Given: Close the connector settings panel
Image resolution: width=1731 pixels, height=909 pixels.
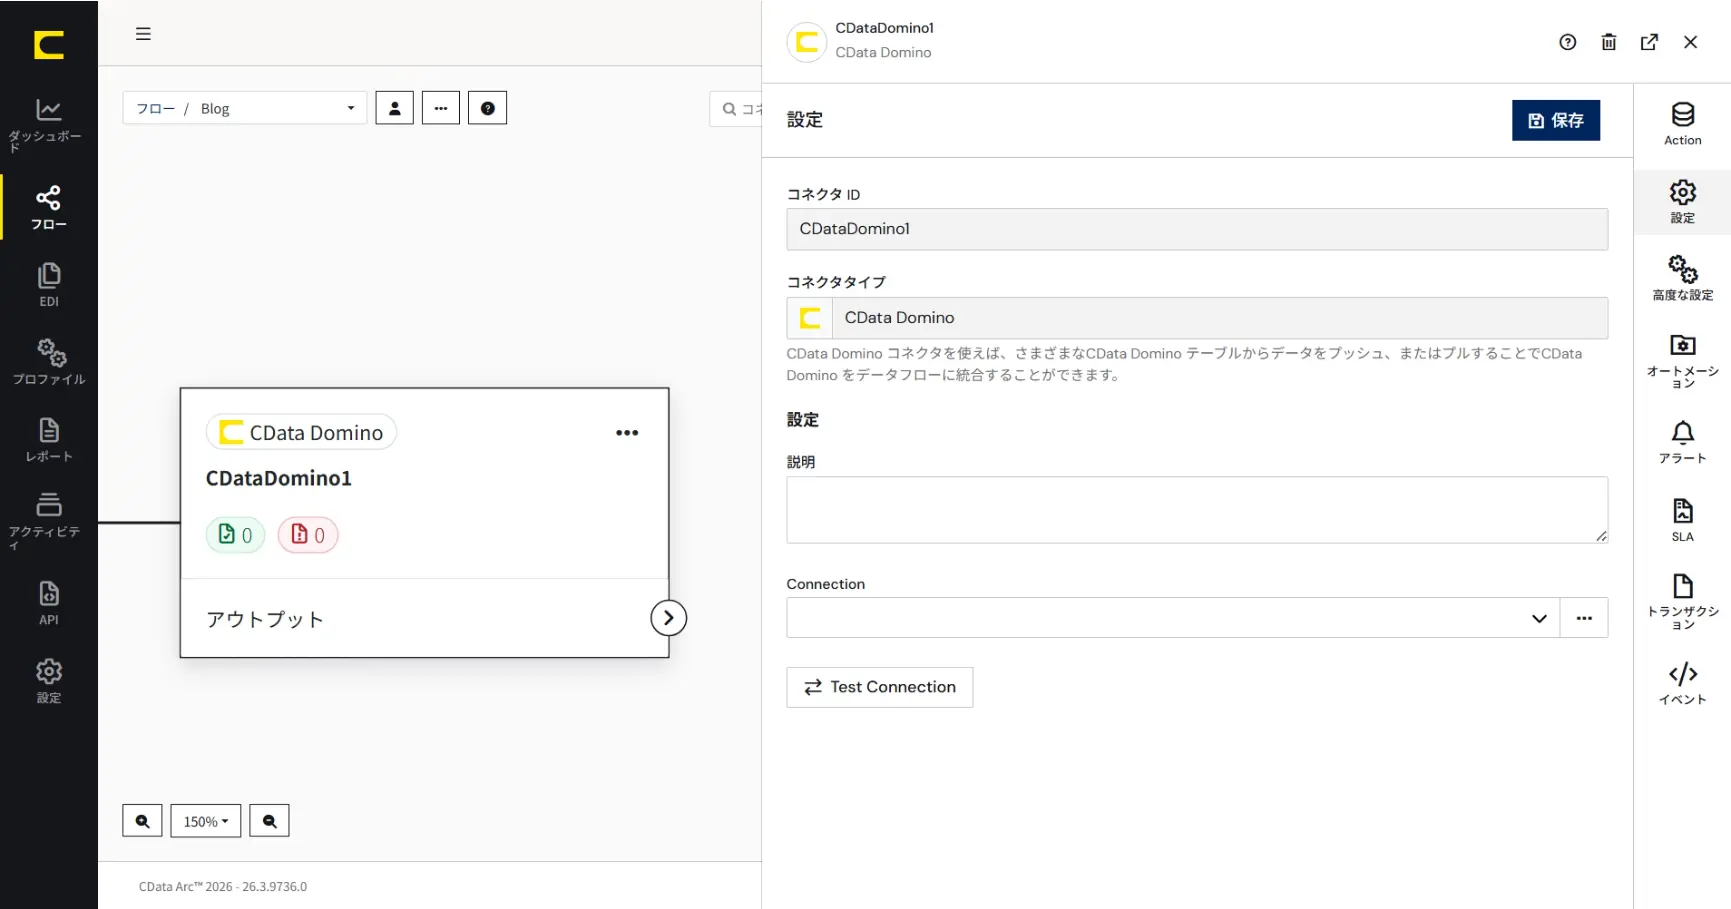Looking at the screenshot, I should pyautogui.click(x=1690, y=42).
